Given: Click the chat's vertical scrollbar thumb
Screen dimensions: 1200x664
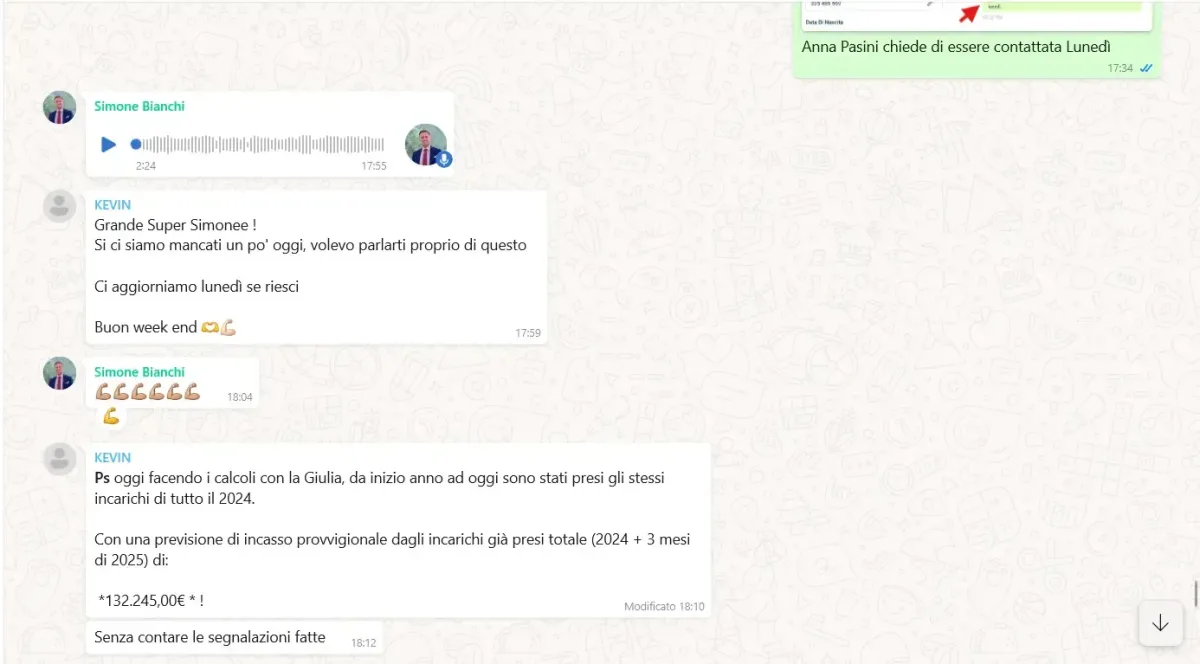Looking at the screenshot, I should point(1196,594).
